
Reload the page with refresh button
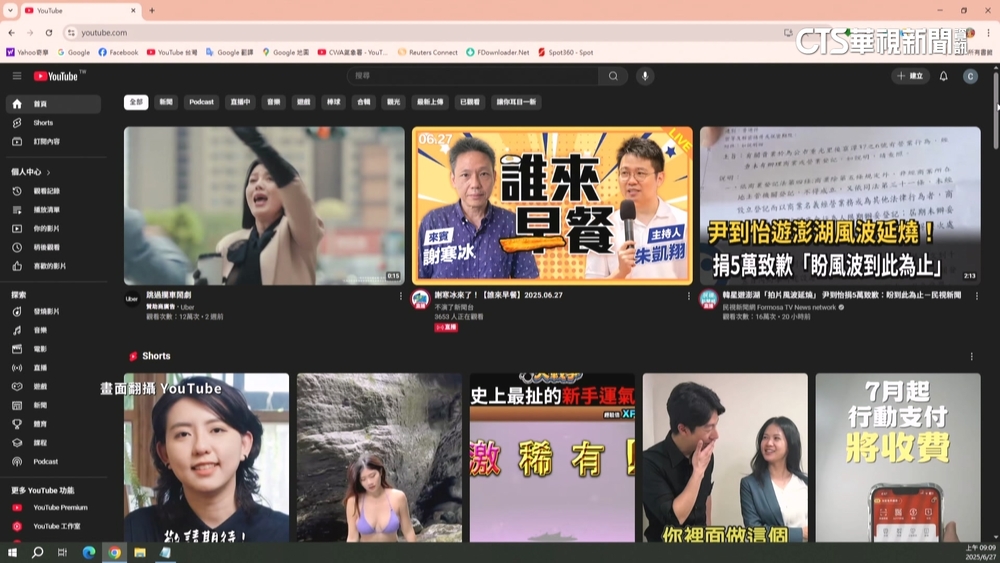coord(49,33)
